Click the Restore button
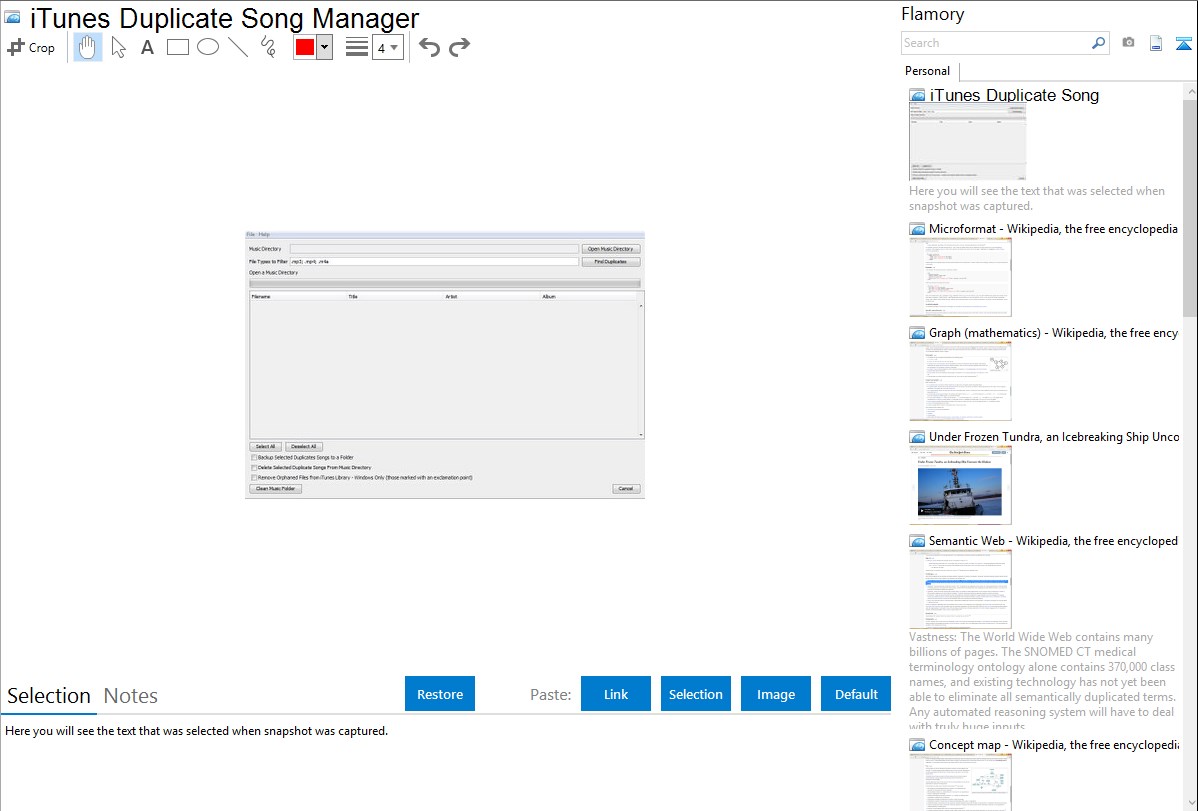Screen dimensions: 1198x811 click(440, 694)
